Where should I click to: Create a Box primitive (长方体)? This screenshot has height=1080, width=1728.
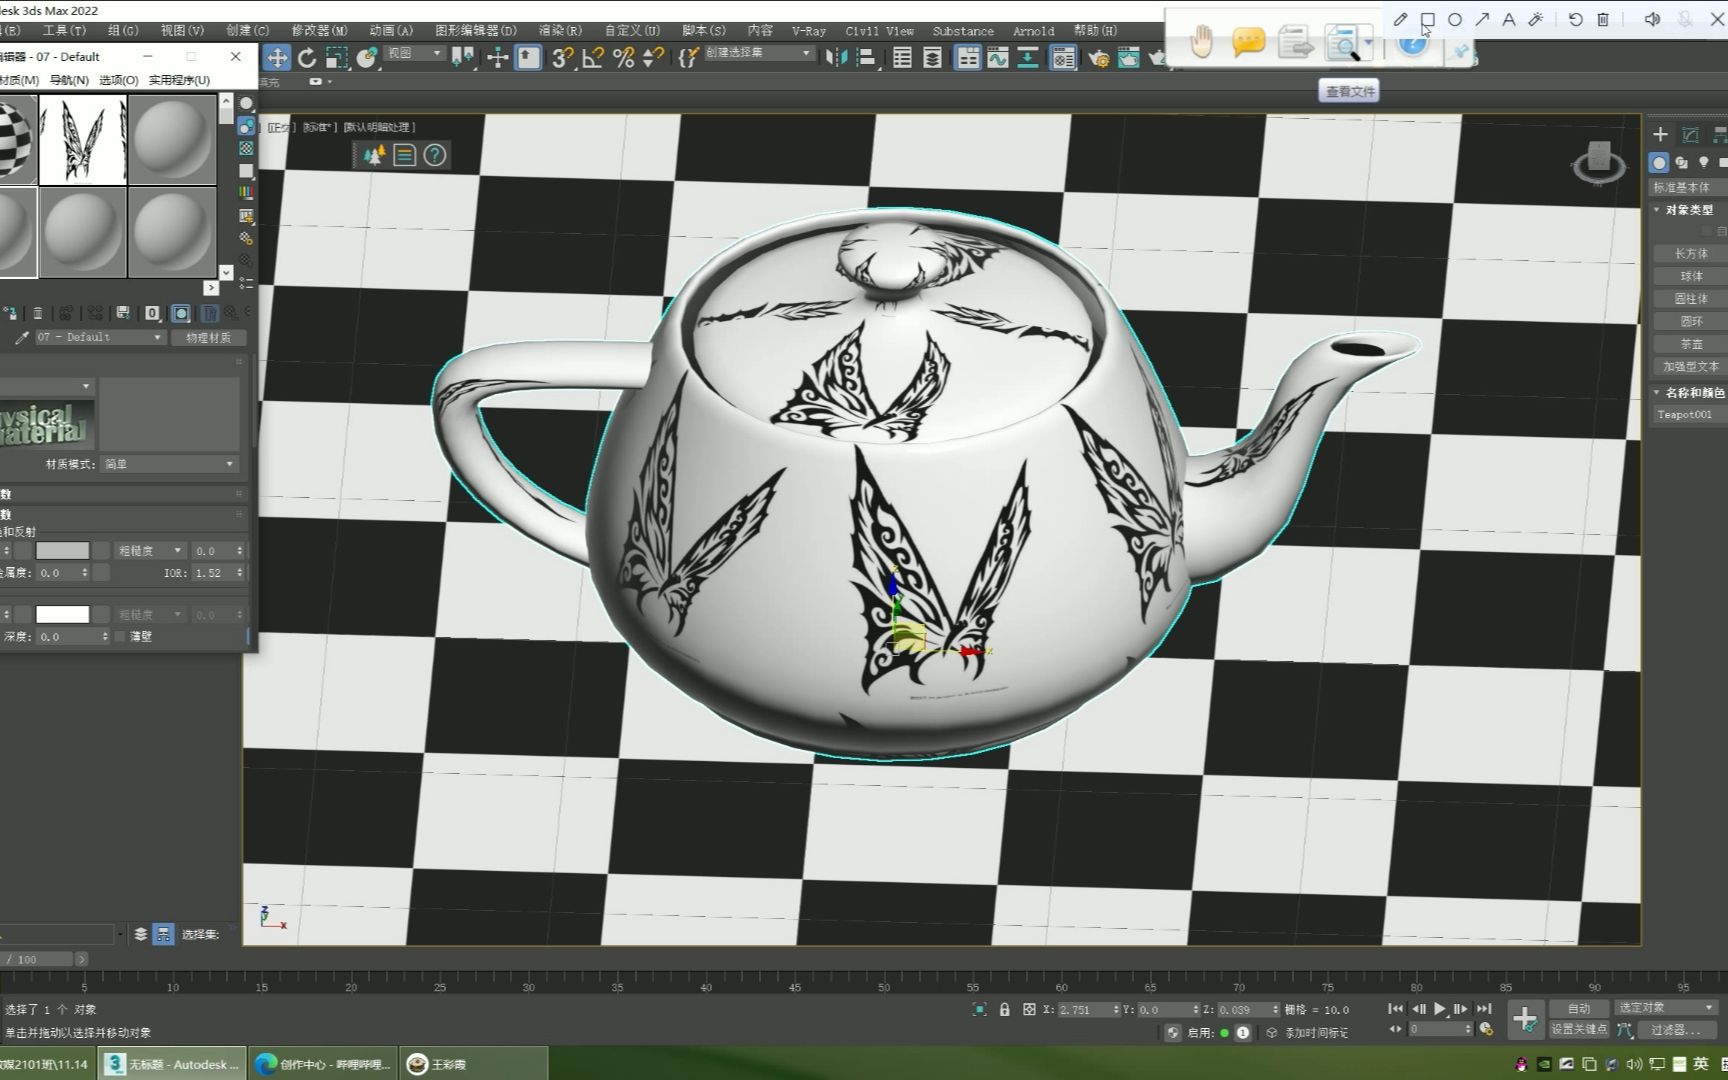[1691, 254]
